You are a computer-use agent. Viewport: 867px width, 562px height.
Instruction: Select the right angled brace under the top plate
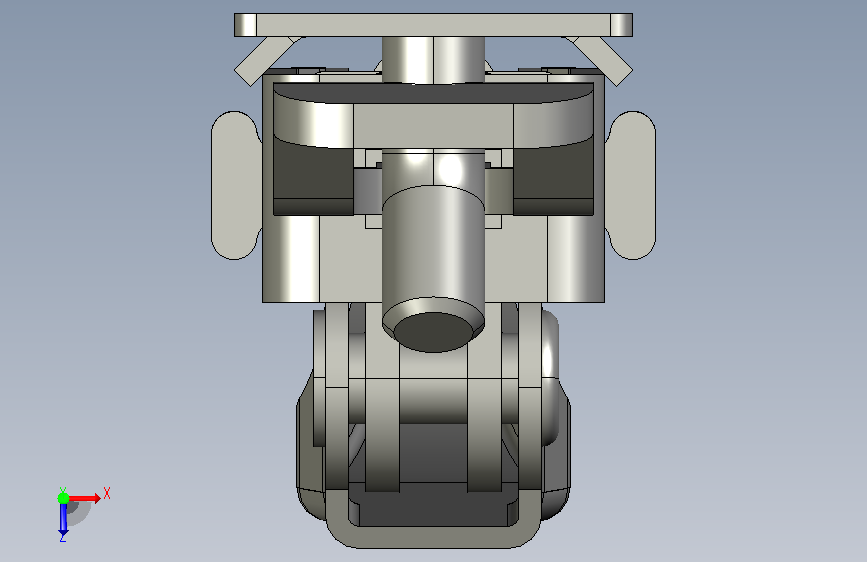(599, 61)
